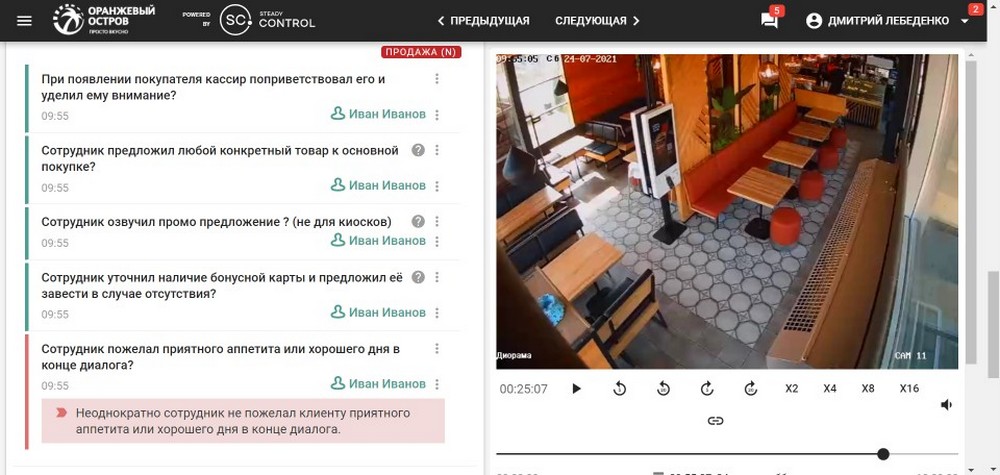Click help icon on specific product offer question

tap(418, 150)
